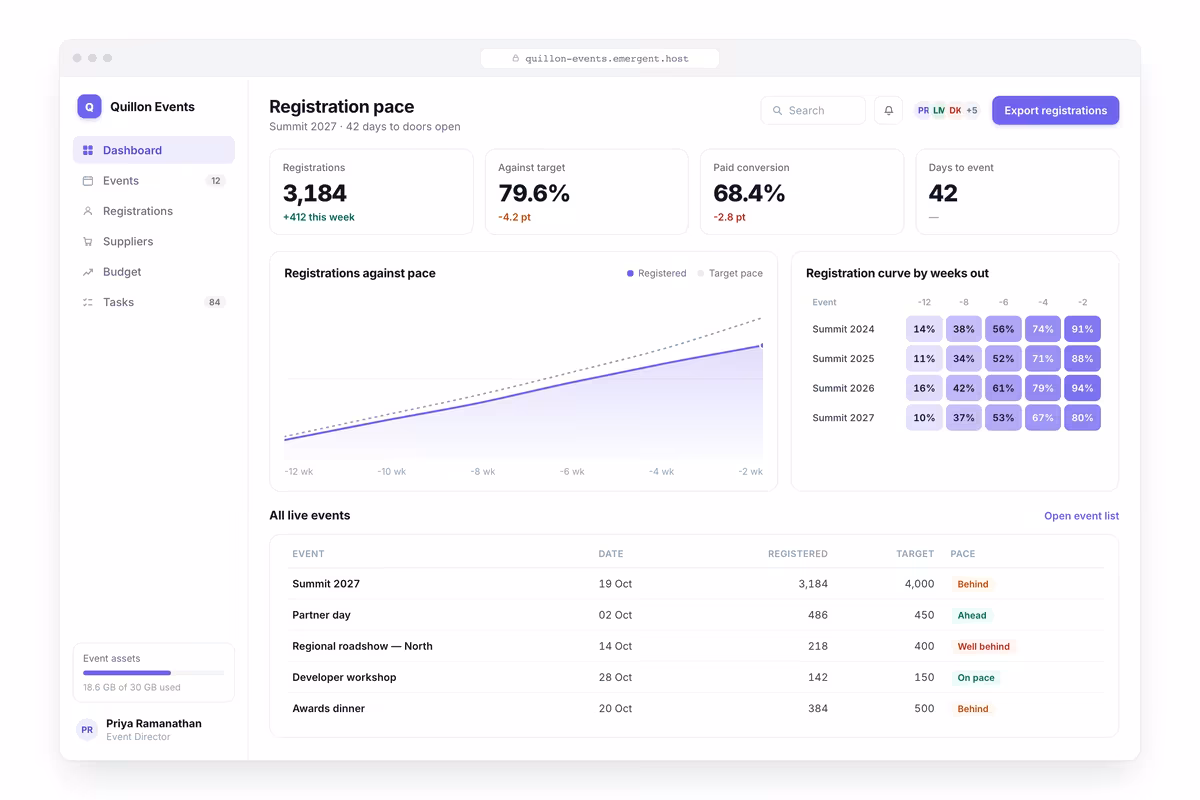Click the Events count badge 12

215,181
